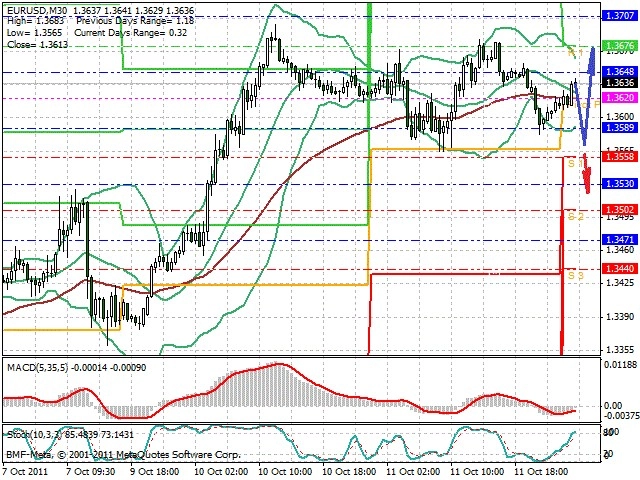Image resolution: width=640 pixels, height=480 pixels.
Task: Click the S 2 support marker text
Action: point(576,216)
